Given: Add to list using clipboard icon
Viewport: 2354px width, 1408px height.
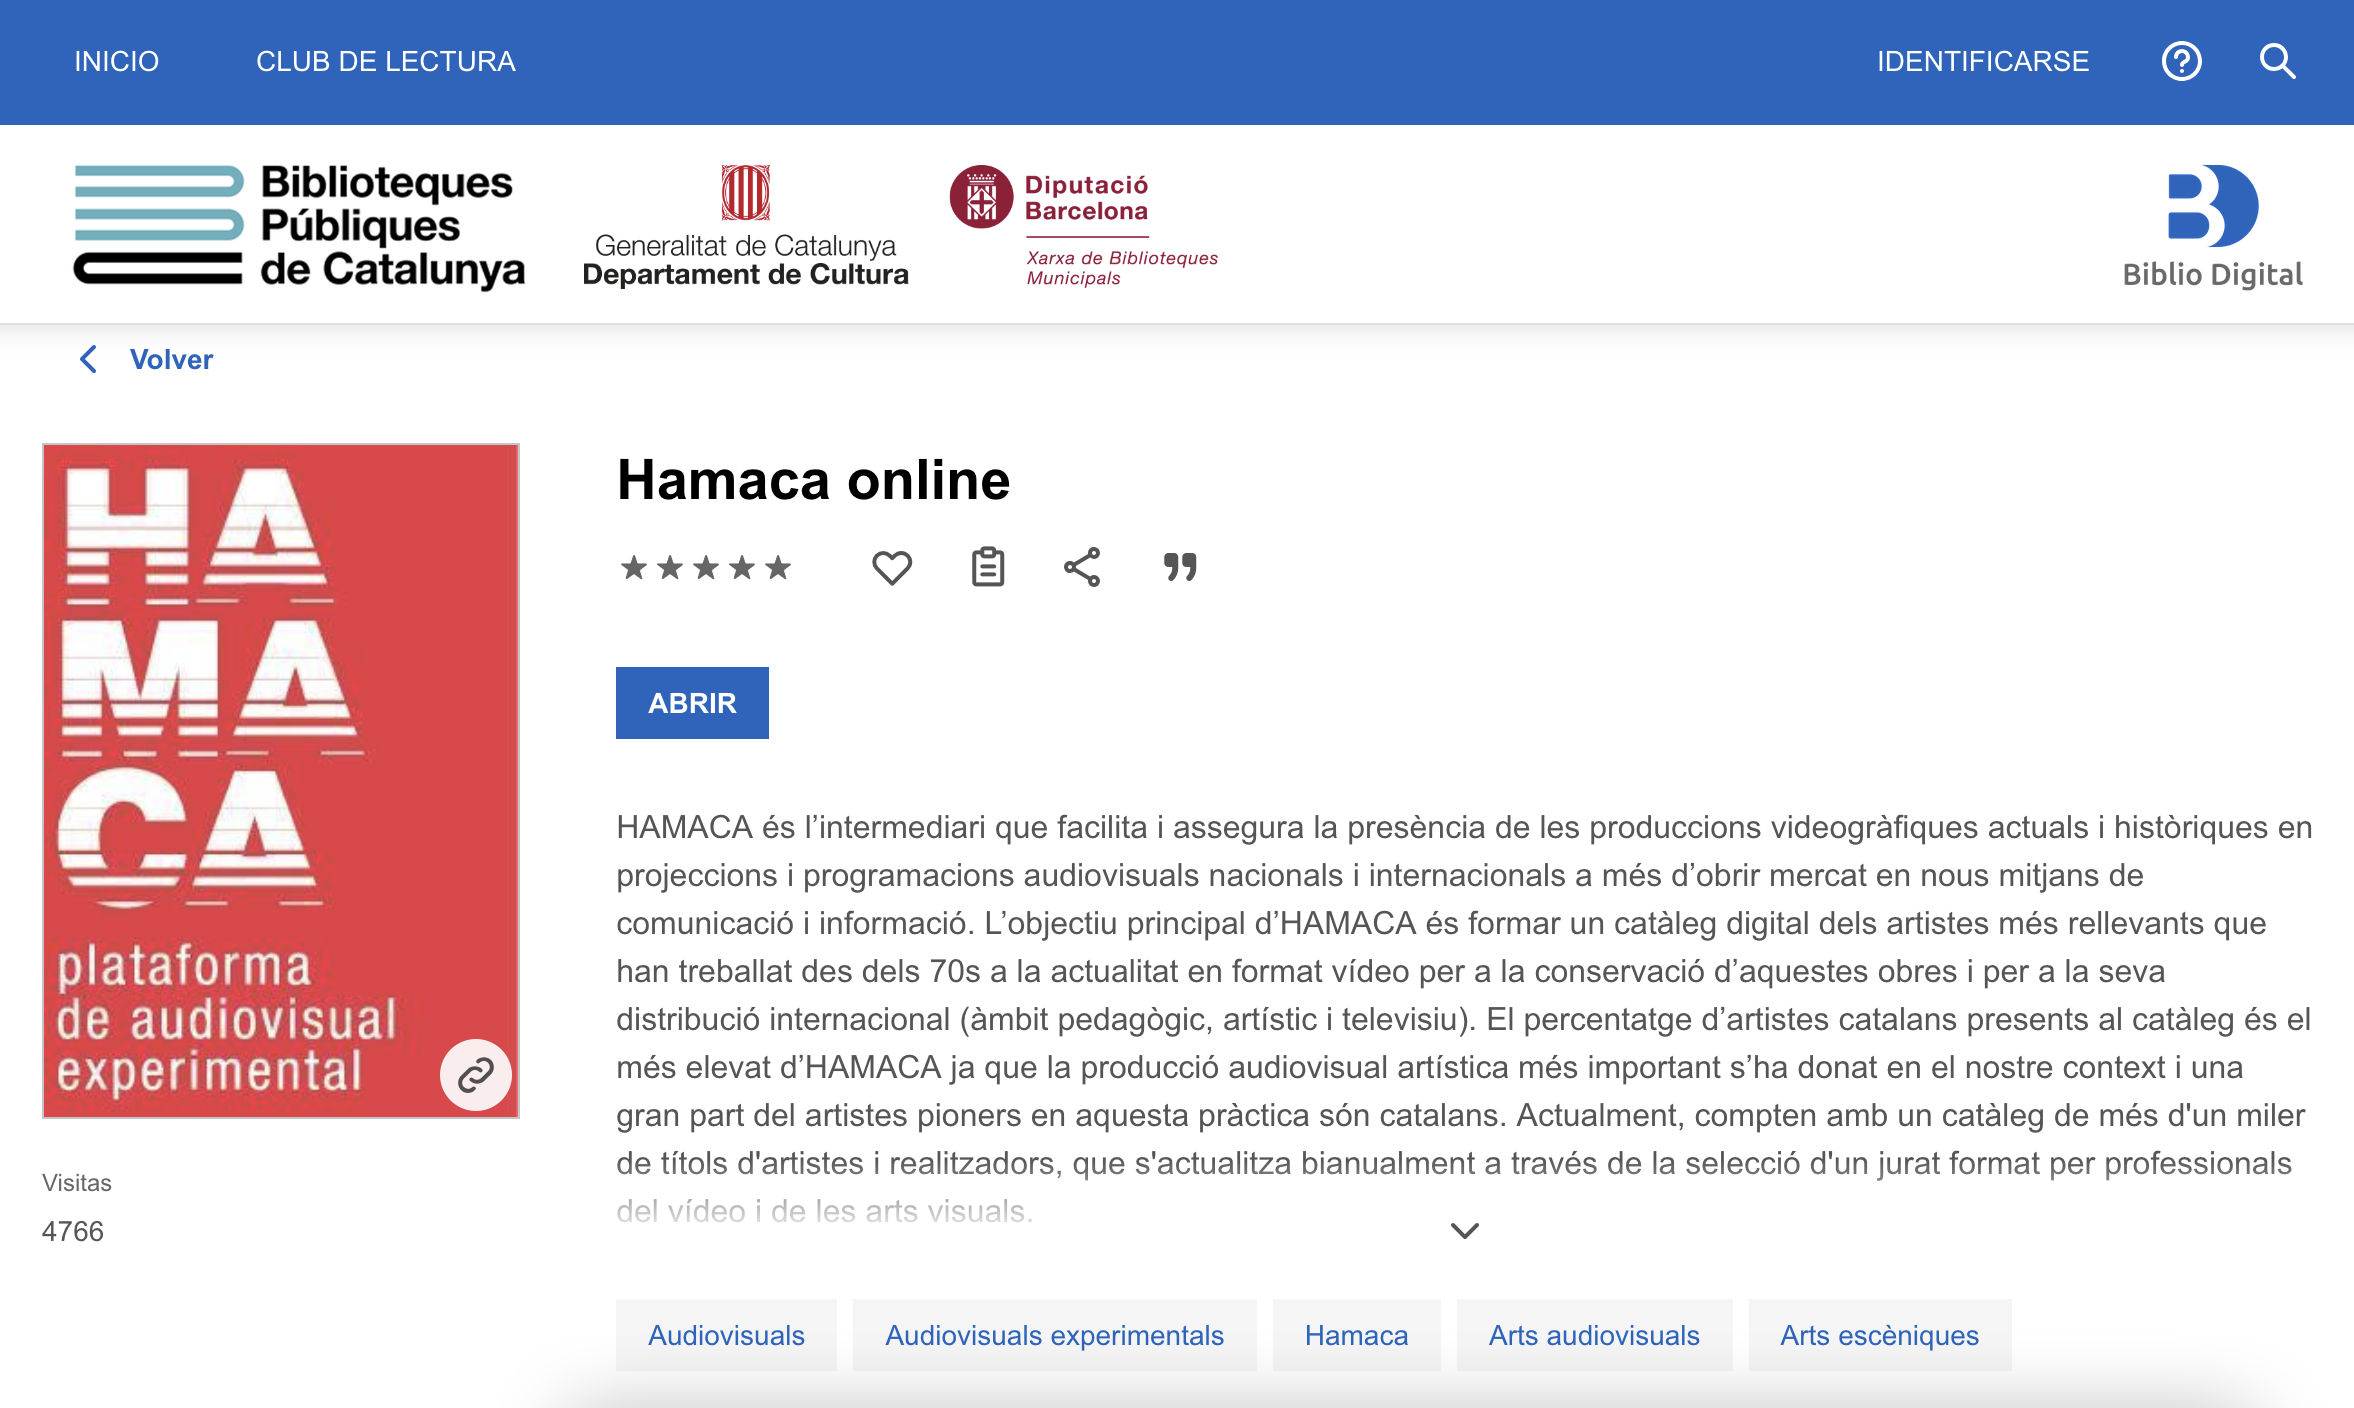Looking at the screenshot, I should click(988, 567).
